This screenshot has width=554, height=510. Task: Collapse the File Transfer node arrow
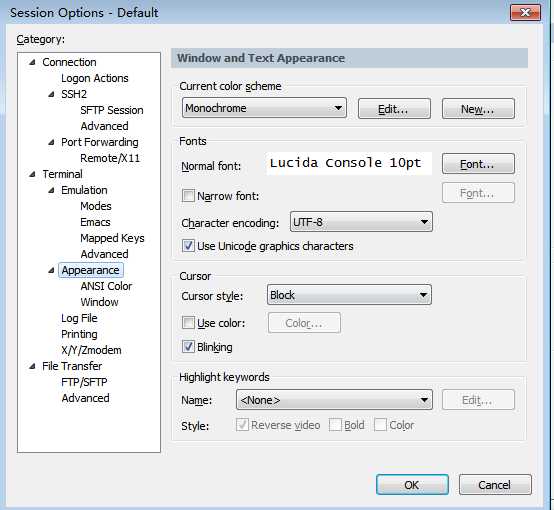(x=33, y=366)
